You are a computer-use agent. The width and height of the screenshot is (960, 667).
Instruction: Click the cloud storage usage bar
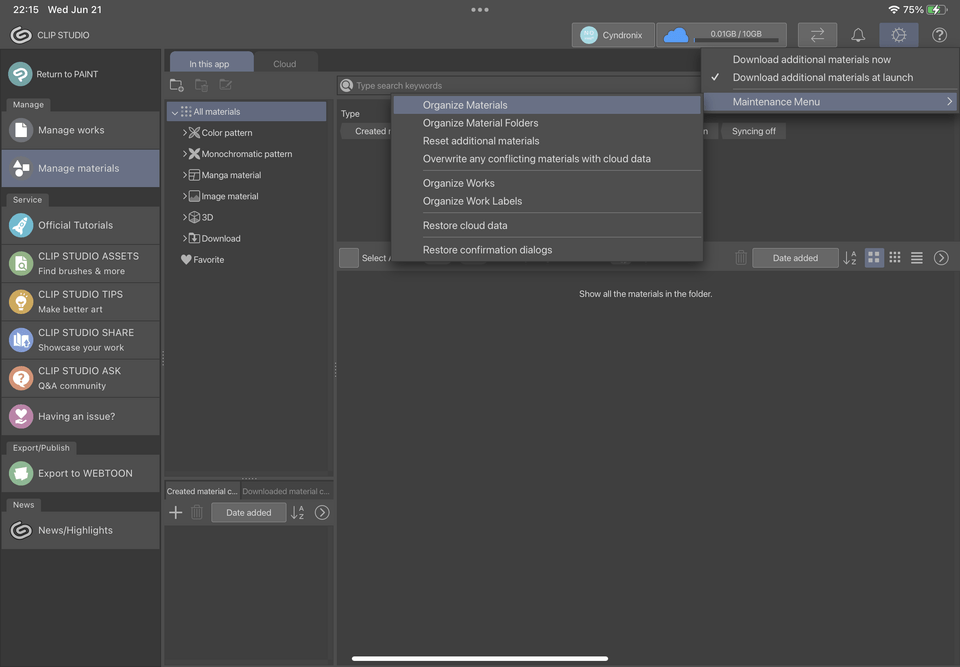[736, 40]
